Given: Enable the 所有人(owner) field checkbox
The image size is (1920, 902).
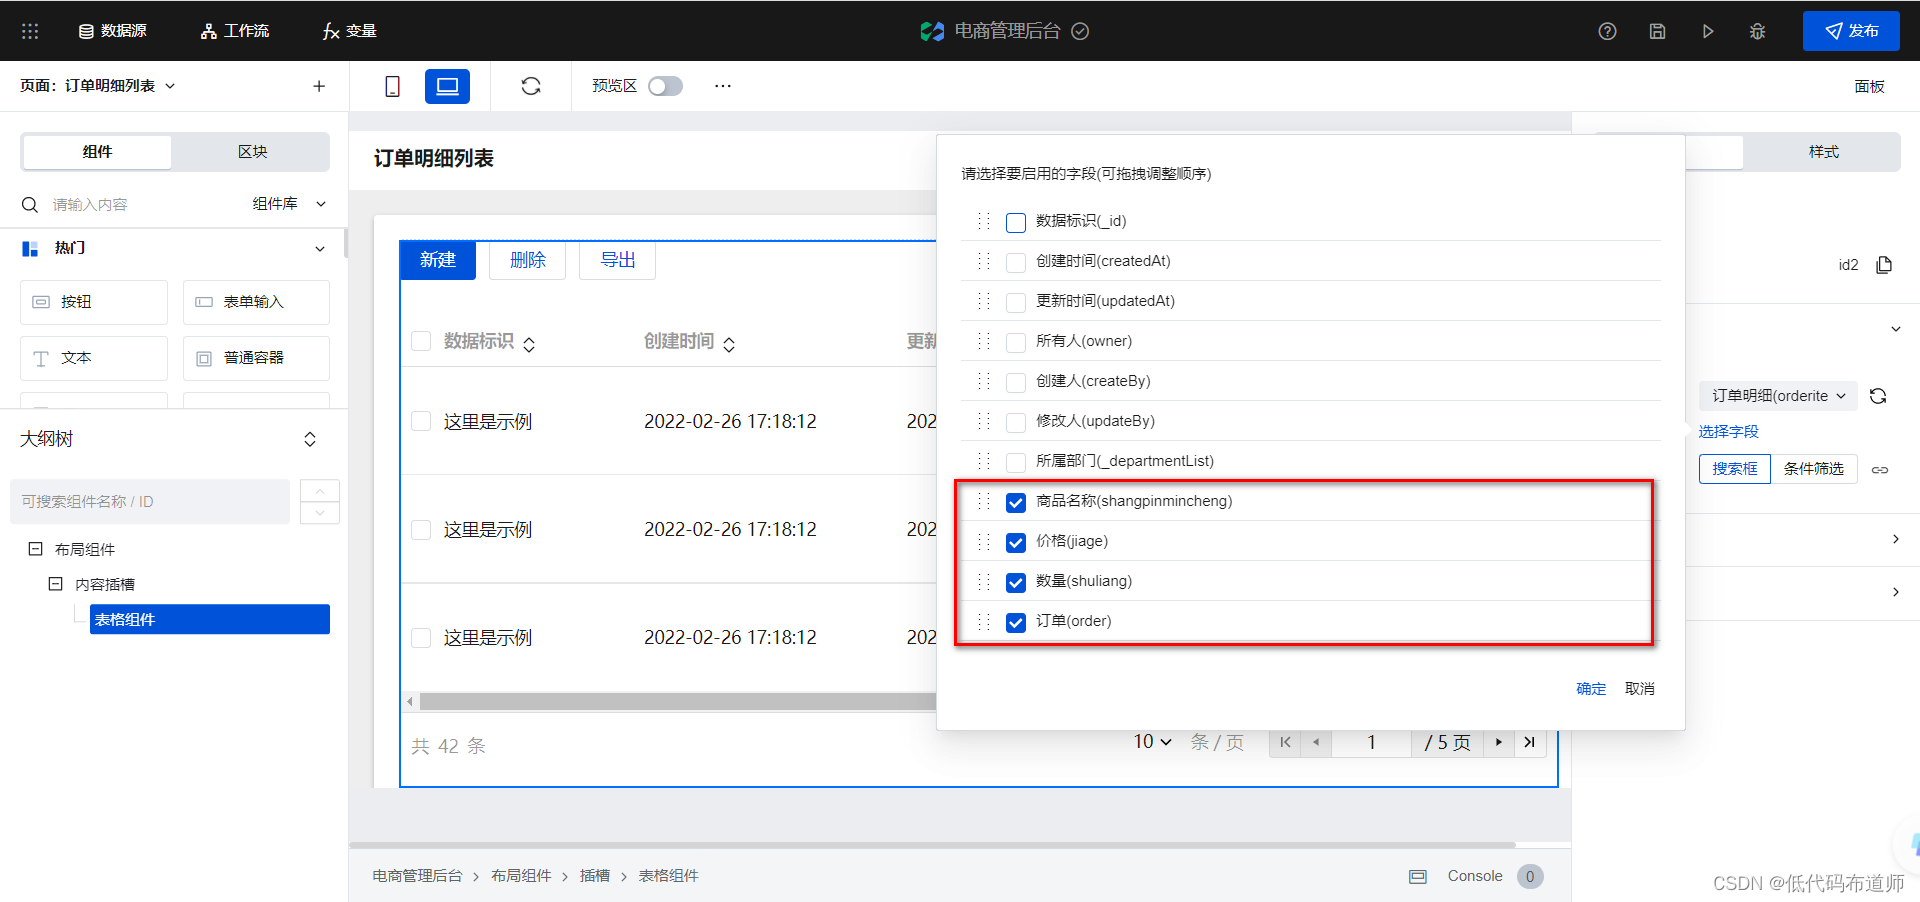Looking at the screenshot, I should coord(1016,342).
